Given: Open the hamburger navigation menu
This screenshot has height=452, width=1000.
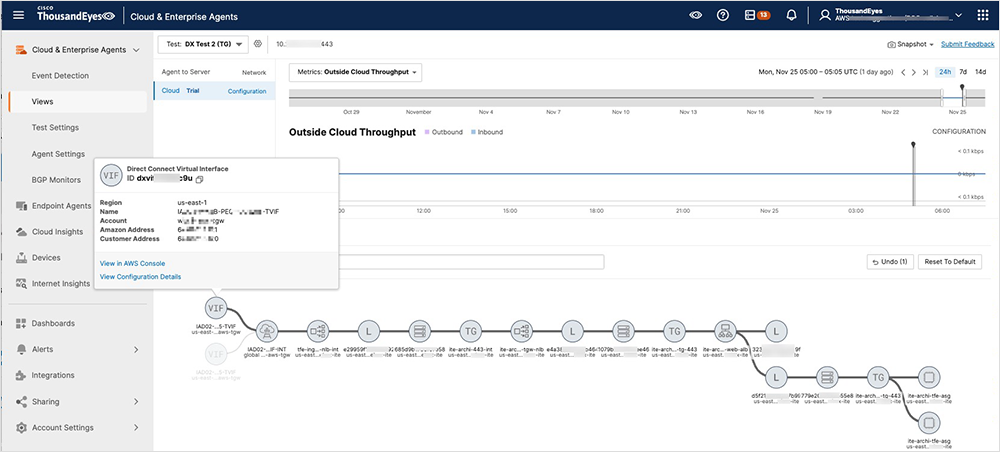Looking at the screenshot, I should [x=18, y=15].
